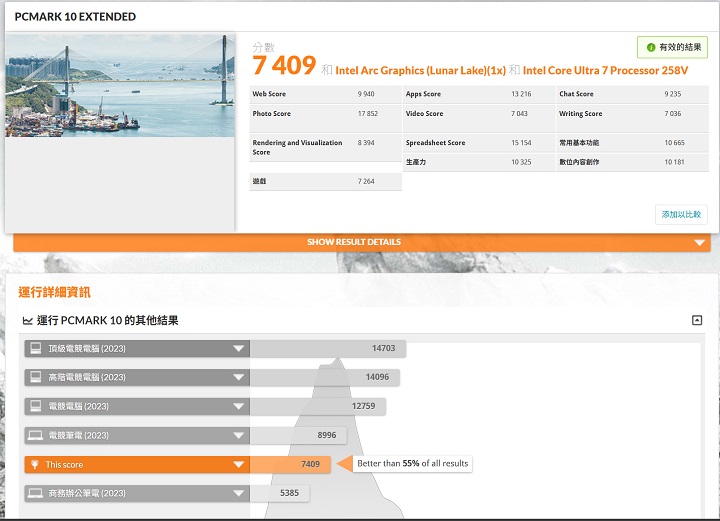
Task: Click the desktop icon beside 電競電腦 (2023)
Action: point(35,407)
